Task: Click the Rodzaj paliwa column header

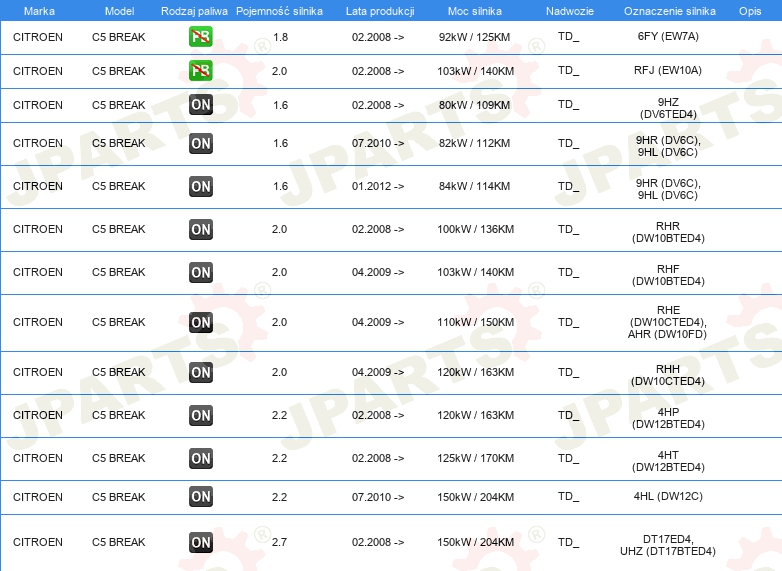Action: pyautogui.click(x=194, y=11)
